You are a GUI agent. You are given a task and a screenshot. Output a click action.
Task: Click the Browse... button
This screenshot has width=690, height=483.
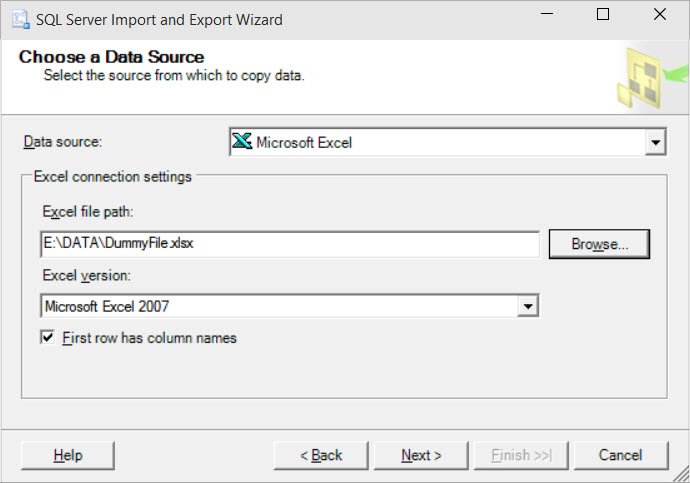tap(599, 244)
